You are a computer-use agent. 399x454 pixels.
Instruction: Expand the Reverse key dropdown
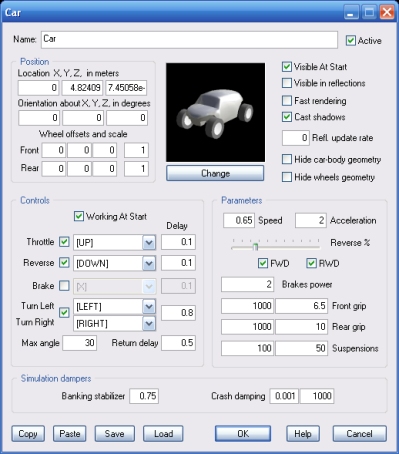point(149,263)
